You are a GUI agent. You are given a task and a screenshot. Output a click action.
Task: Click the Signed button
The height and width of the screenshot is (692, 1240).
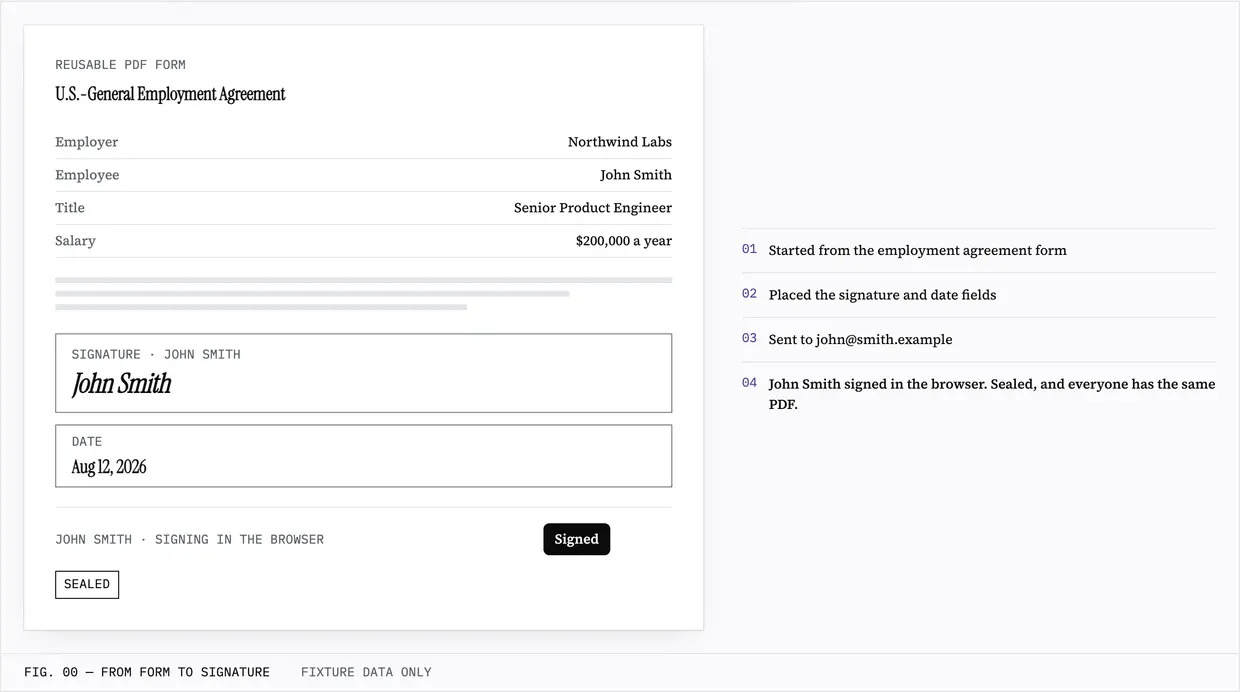[576, 539]
